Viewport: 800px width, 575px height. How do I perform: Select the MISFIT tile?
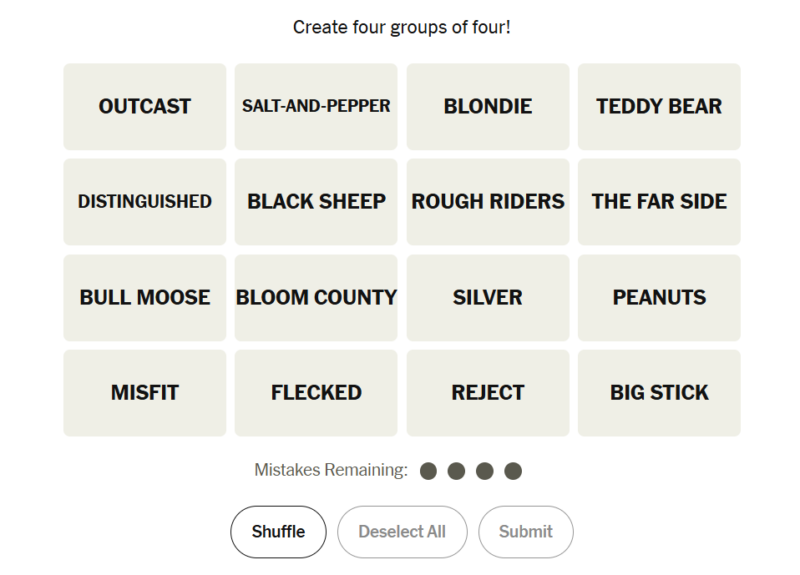pos(145,392)
